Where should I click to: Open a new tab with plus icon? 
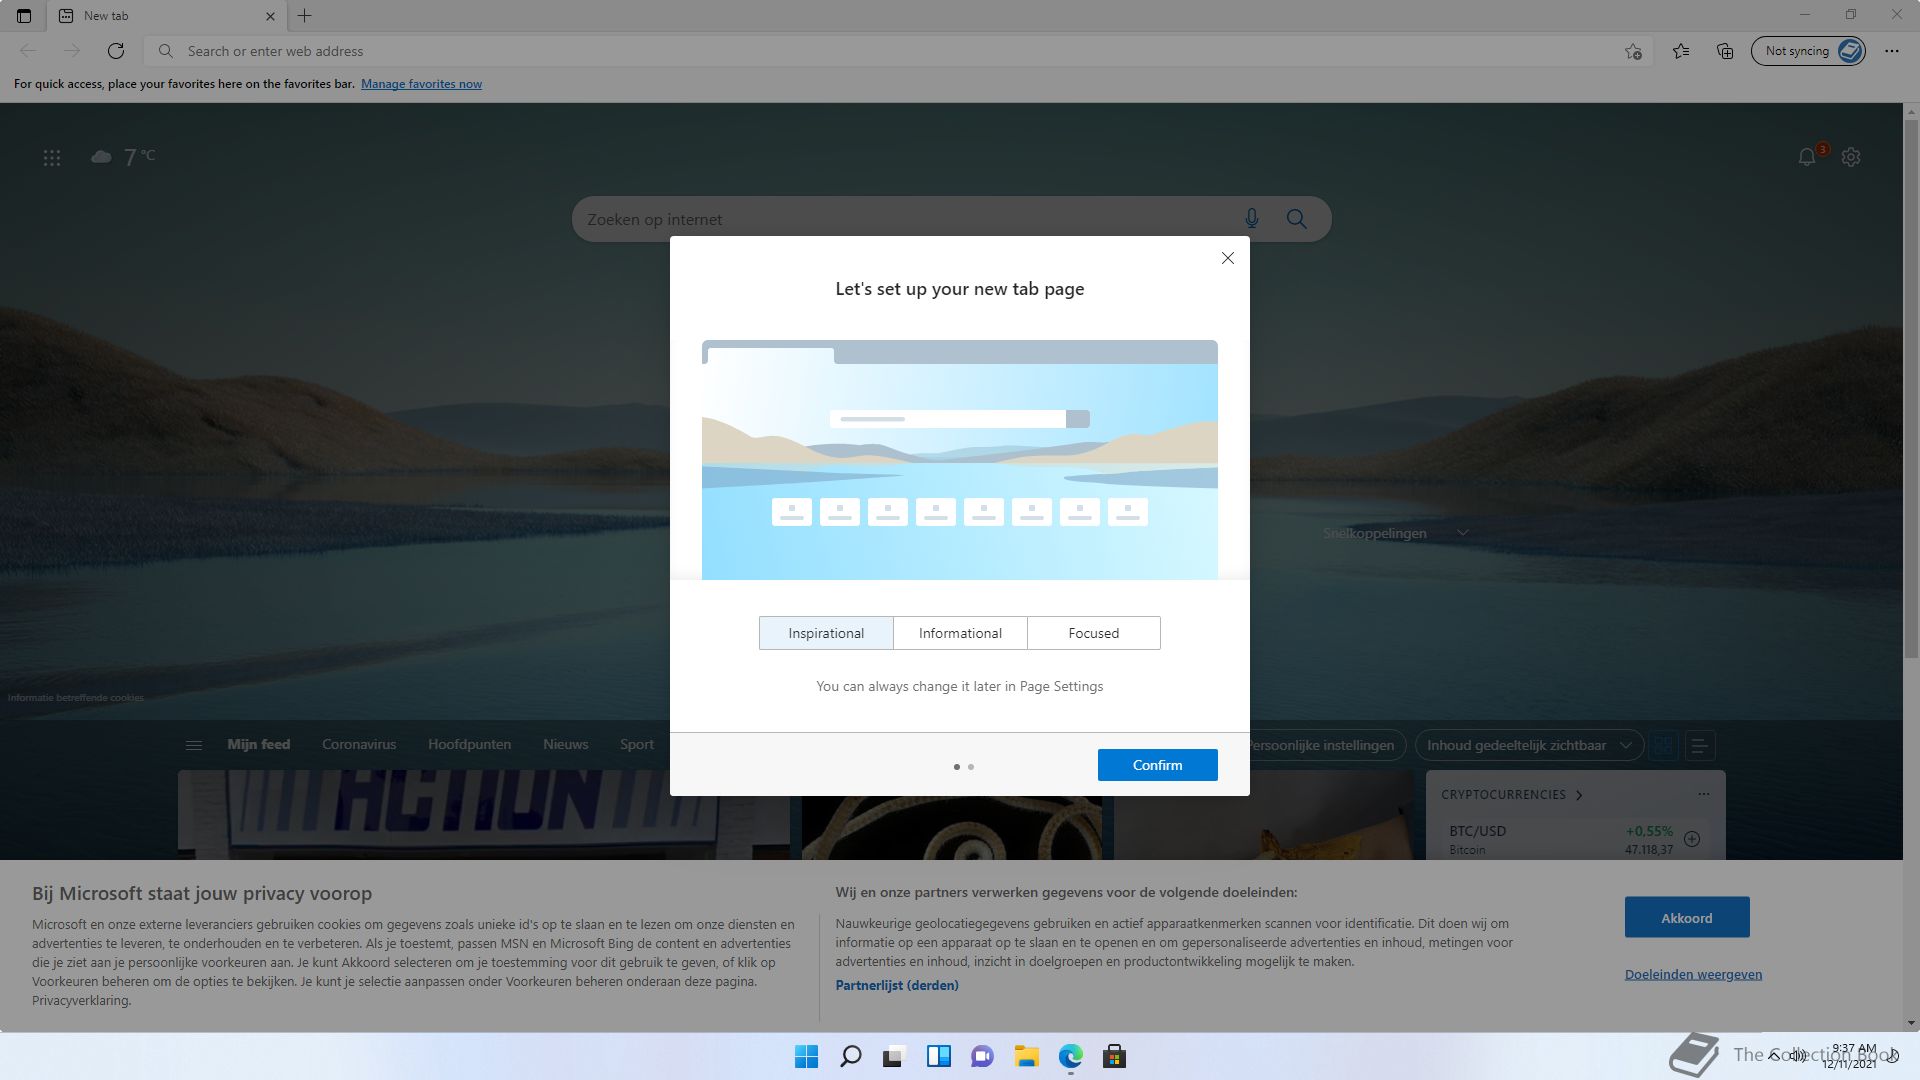305,16
